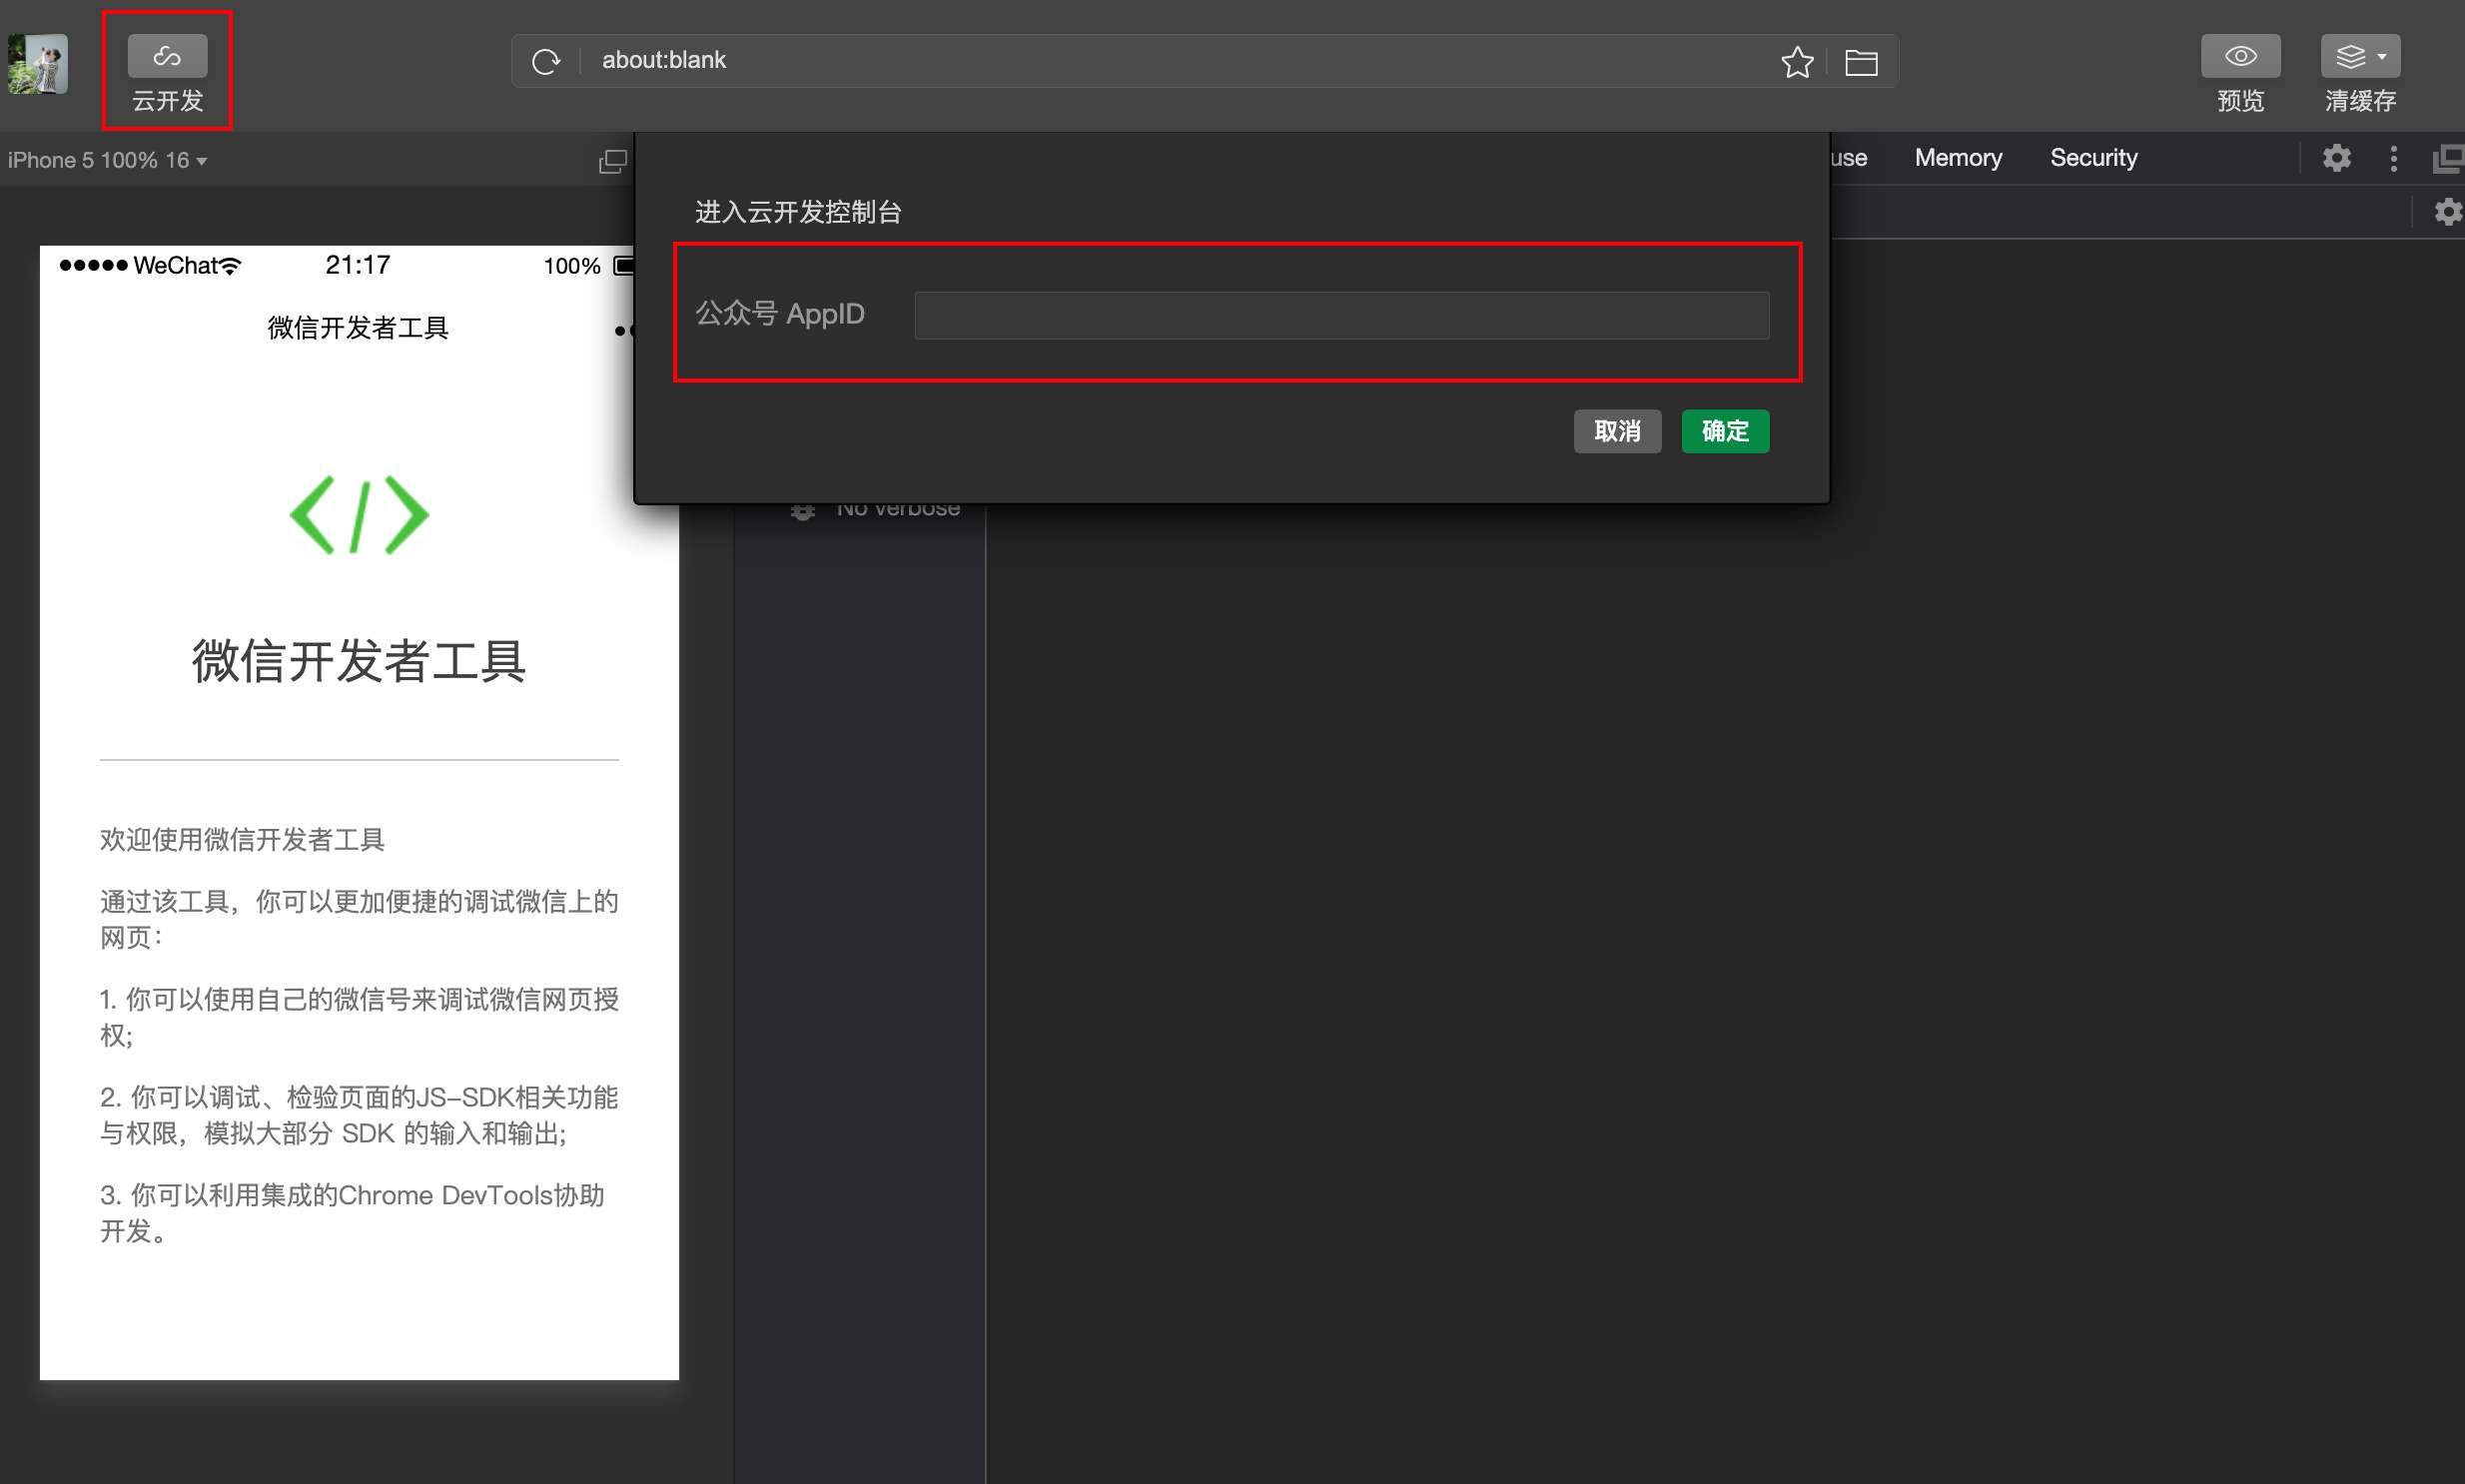The image size is (2465, 1484).
Task: Open the DevTools three-dot more menu
Action: (2393, 158)
